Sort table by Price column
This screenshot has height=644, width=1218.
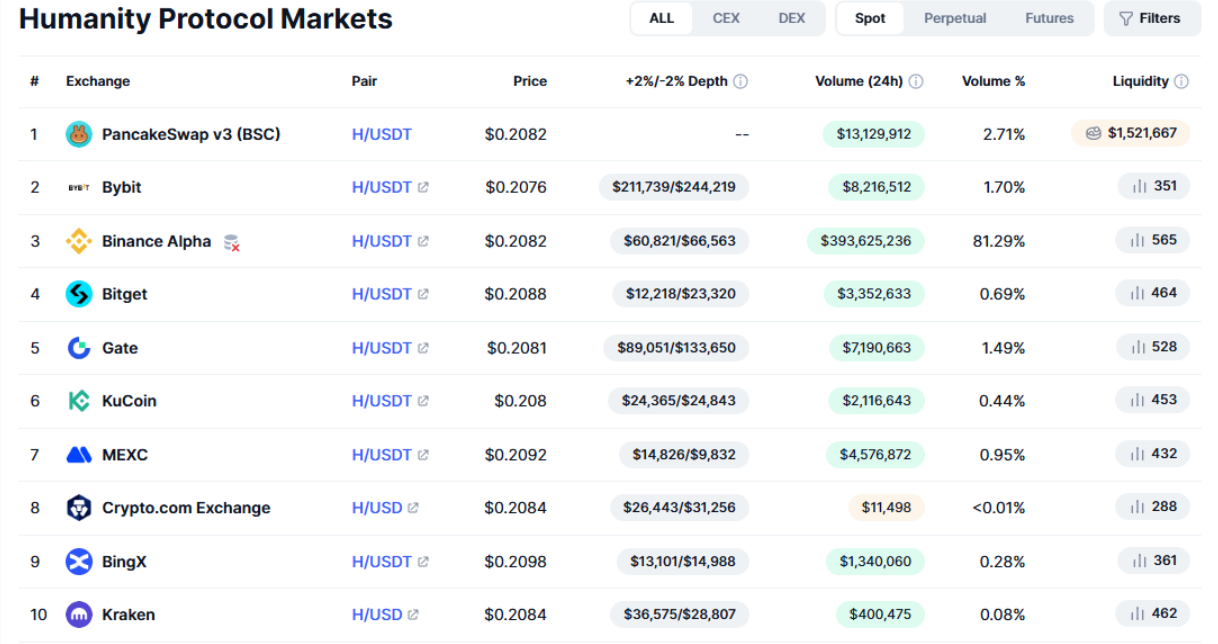(x=530, y=81)
